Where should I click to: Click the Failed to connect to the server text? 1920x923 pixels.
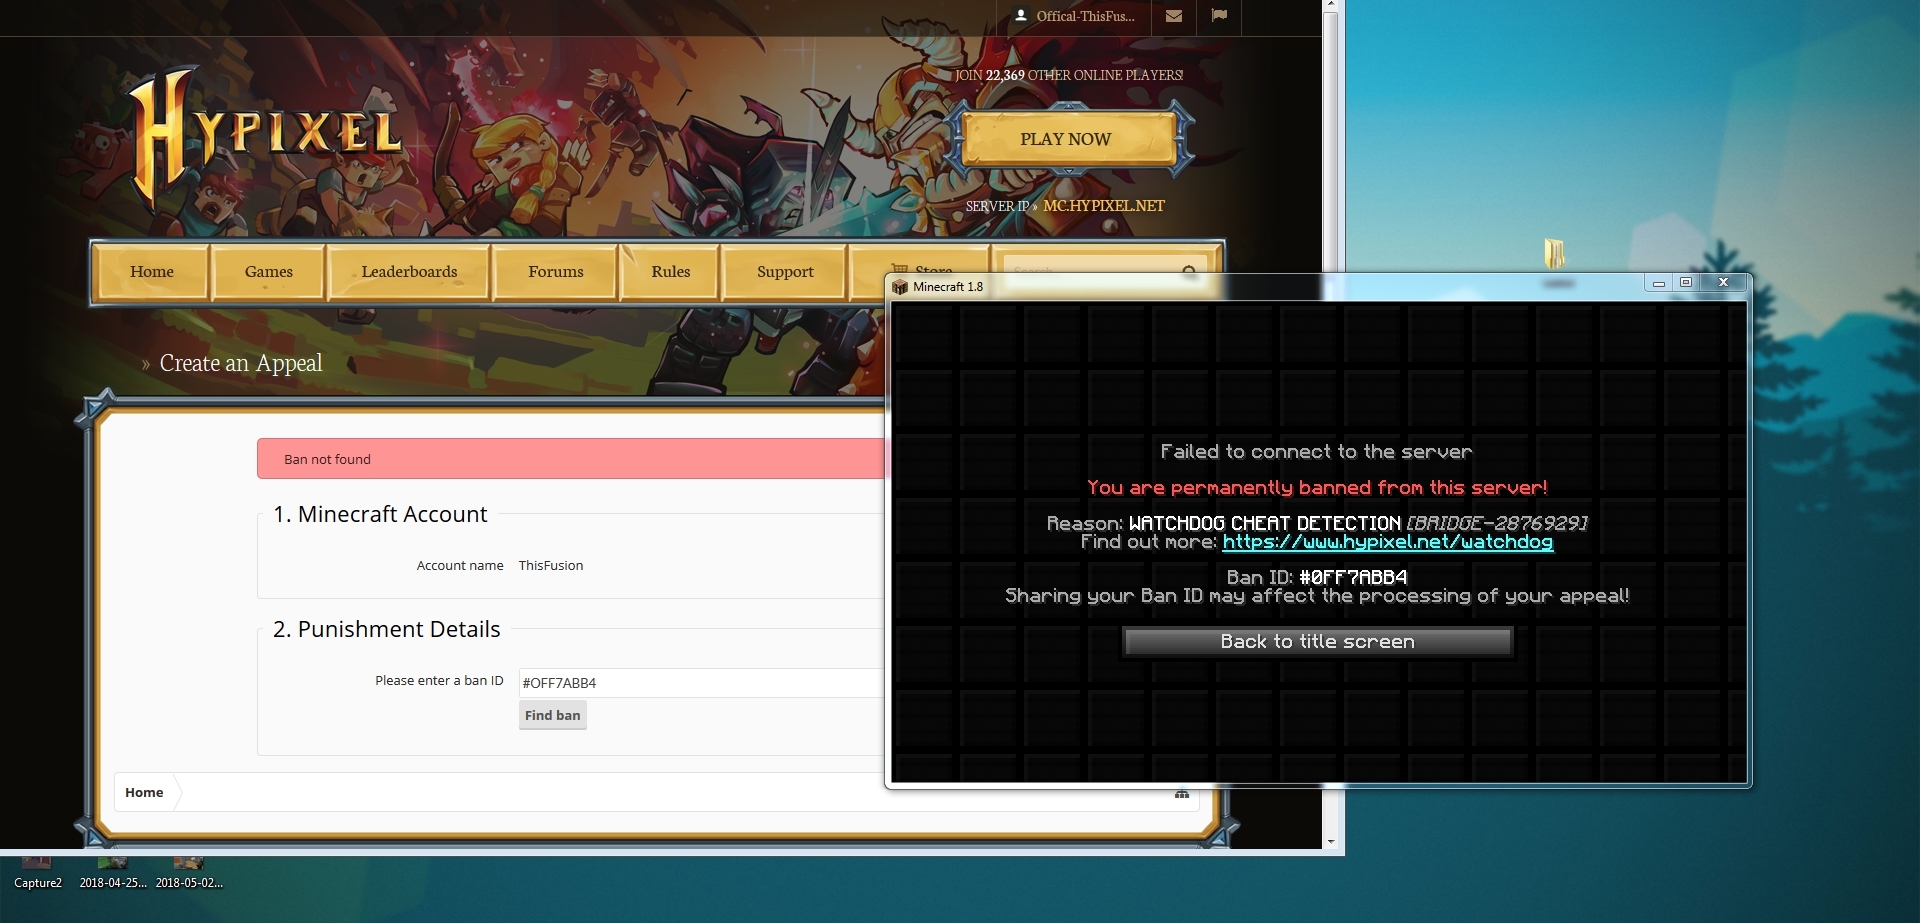(1316, 452)
